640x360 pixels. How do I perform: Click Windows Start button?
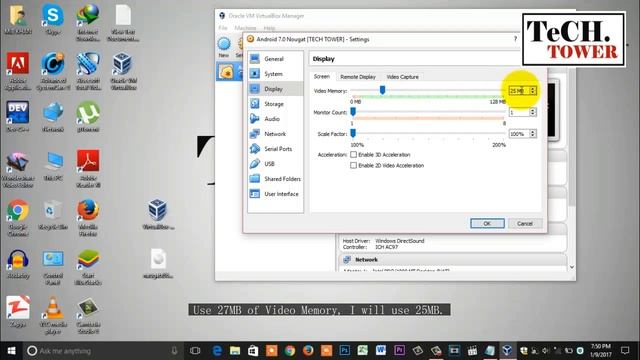point(11,351)
